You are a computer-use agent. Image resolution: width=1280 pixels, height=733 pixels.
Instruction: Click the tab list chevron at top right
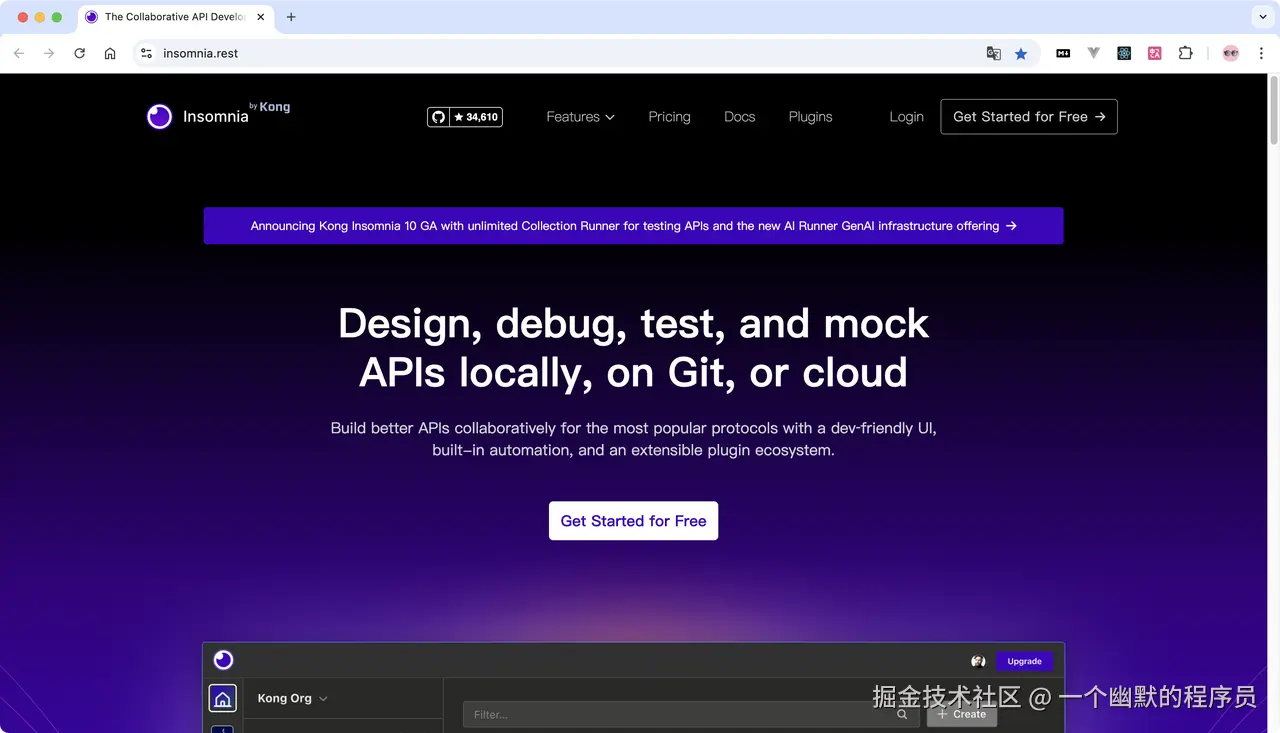[x=1262, y=16]
